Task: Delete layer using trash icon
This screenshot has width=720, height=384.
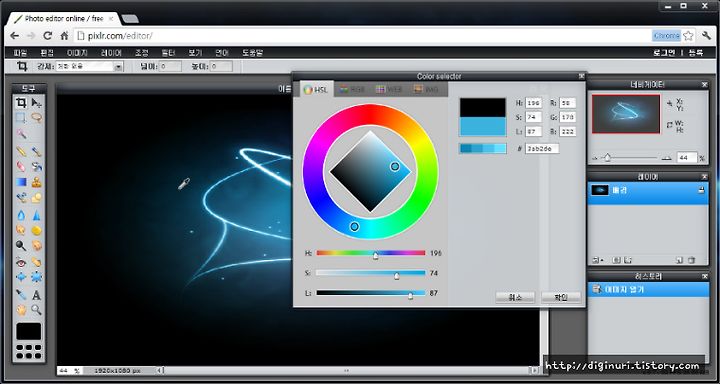Action: click(x=692, y=260)
